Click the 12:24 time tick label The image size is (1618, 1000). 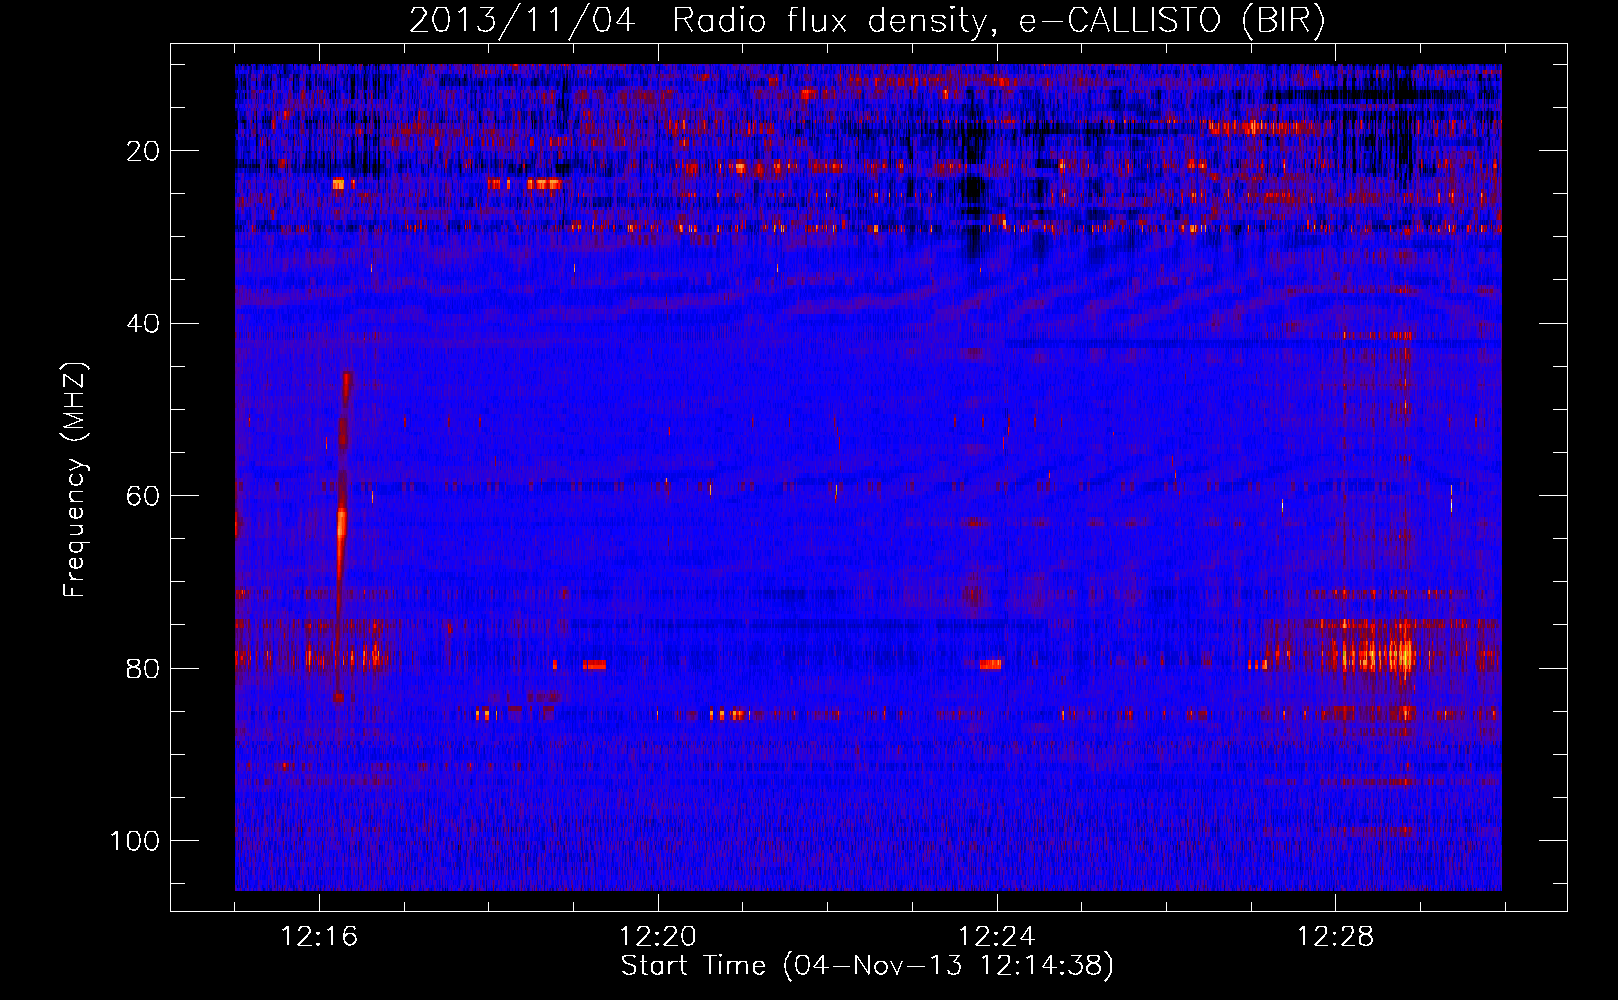click(997, 937)
